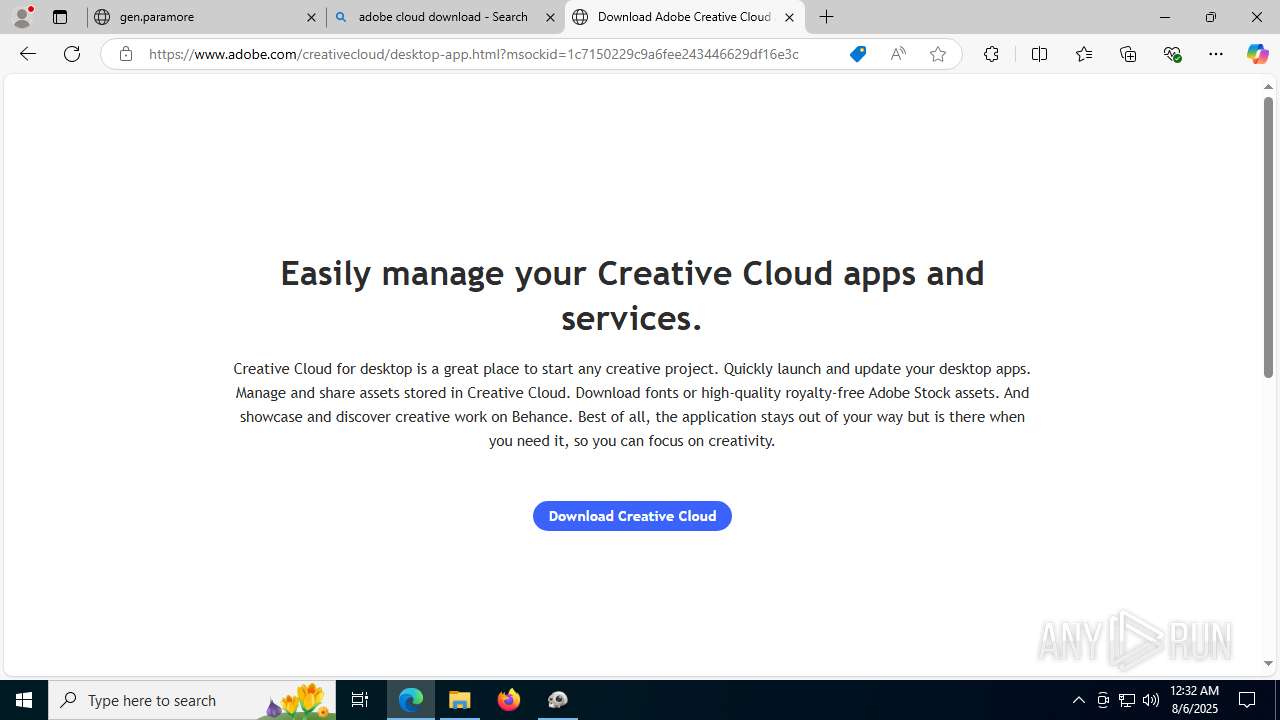Screen dimensions: 1280x720
Task: Toggle split screen view
Action: pos(1039,54)
